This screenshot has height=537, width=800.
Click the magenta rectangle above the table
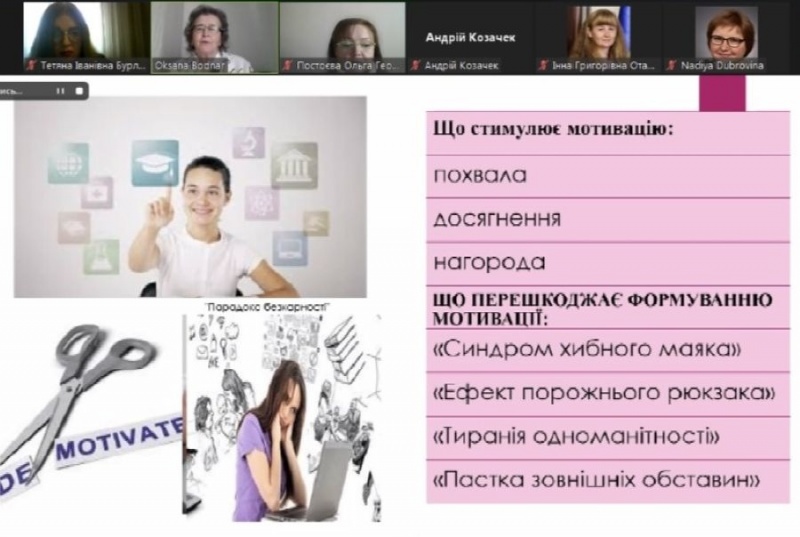[x=722, y=93]
